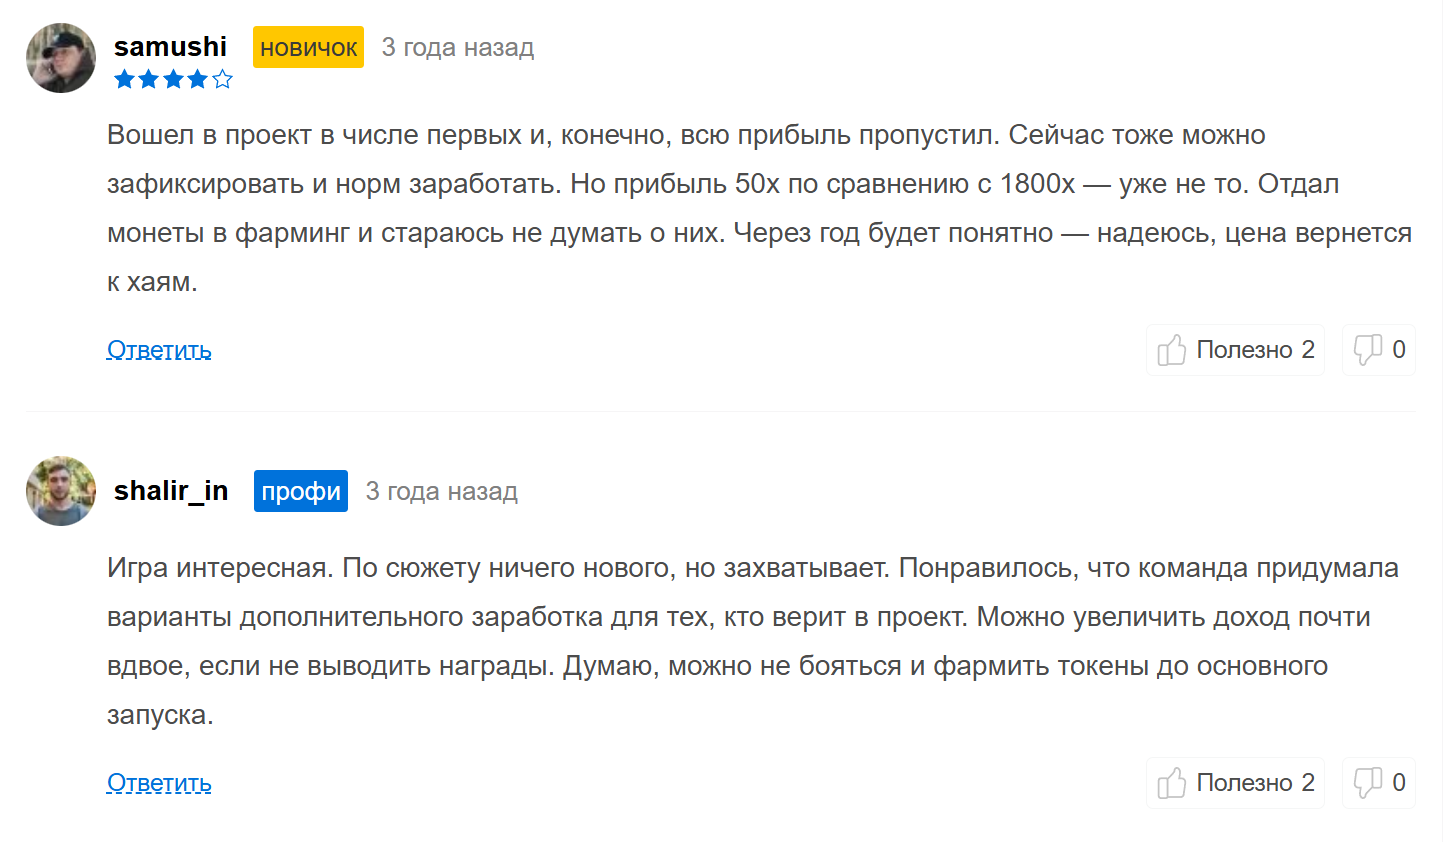The image size is (1443, 842).
Task: Click the fourth star in samushi's rating
Action: pos(197,79)
